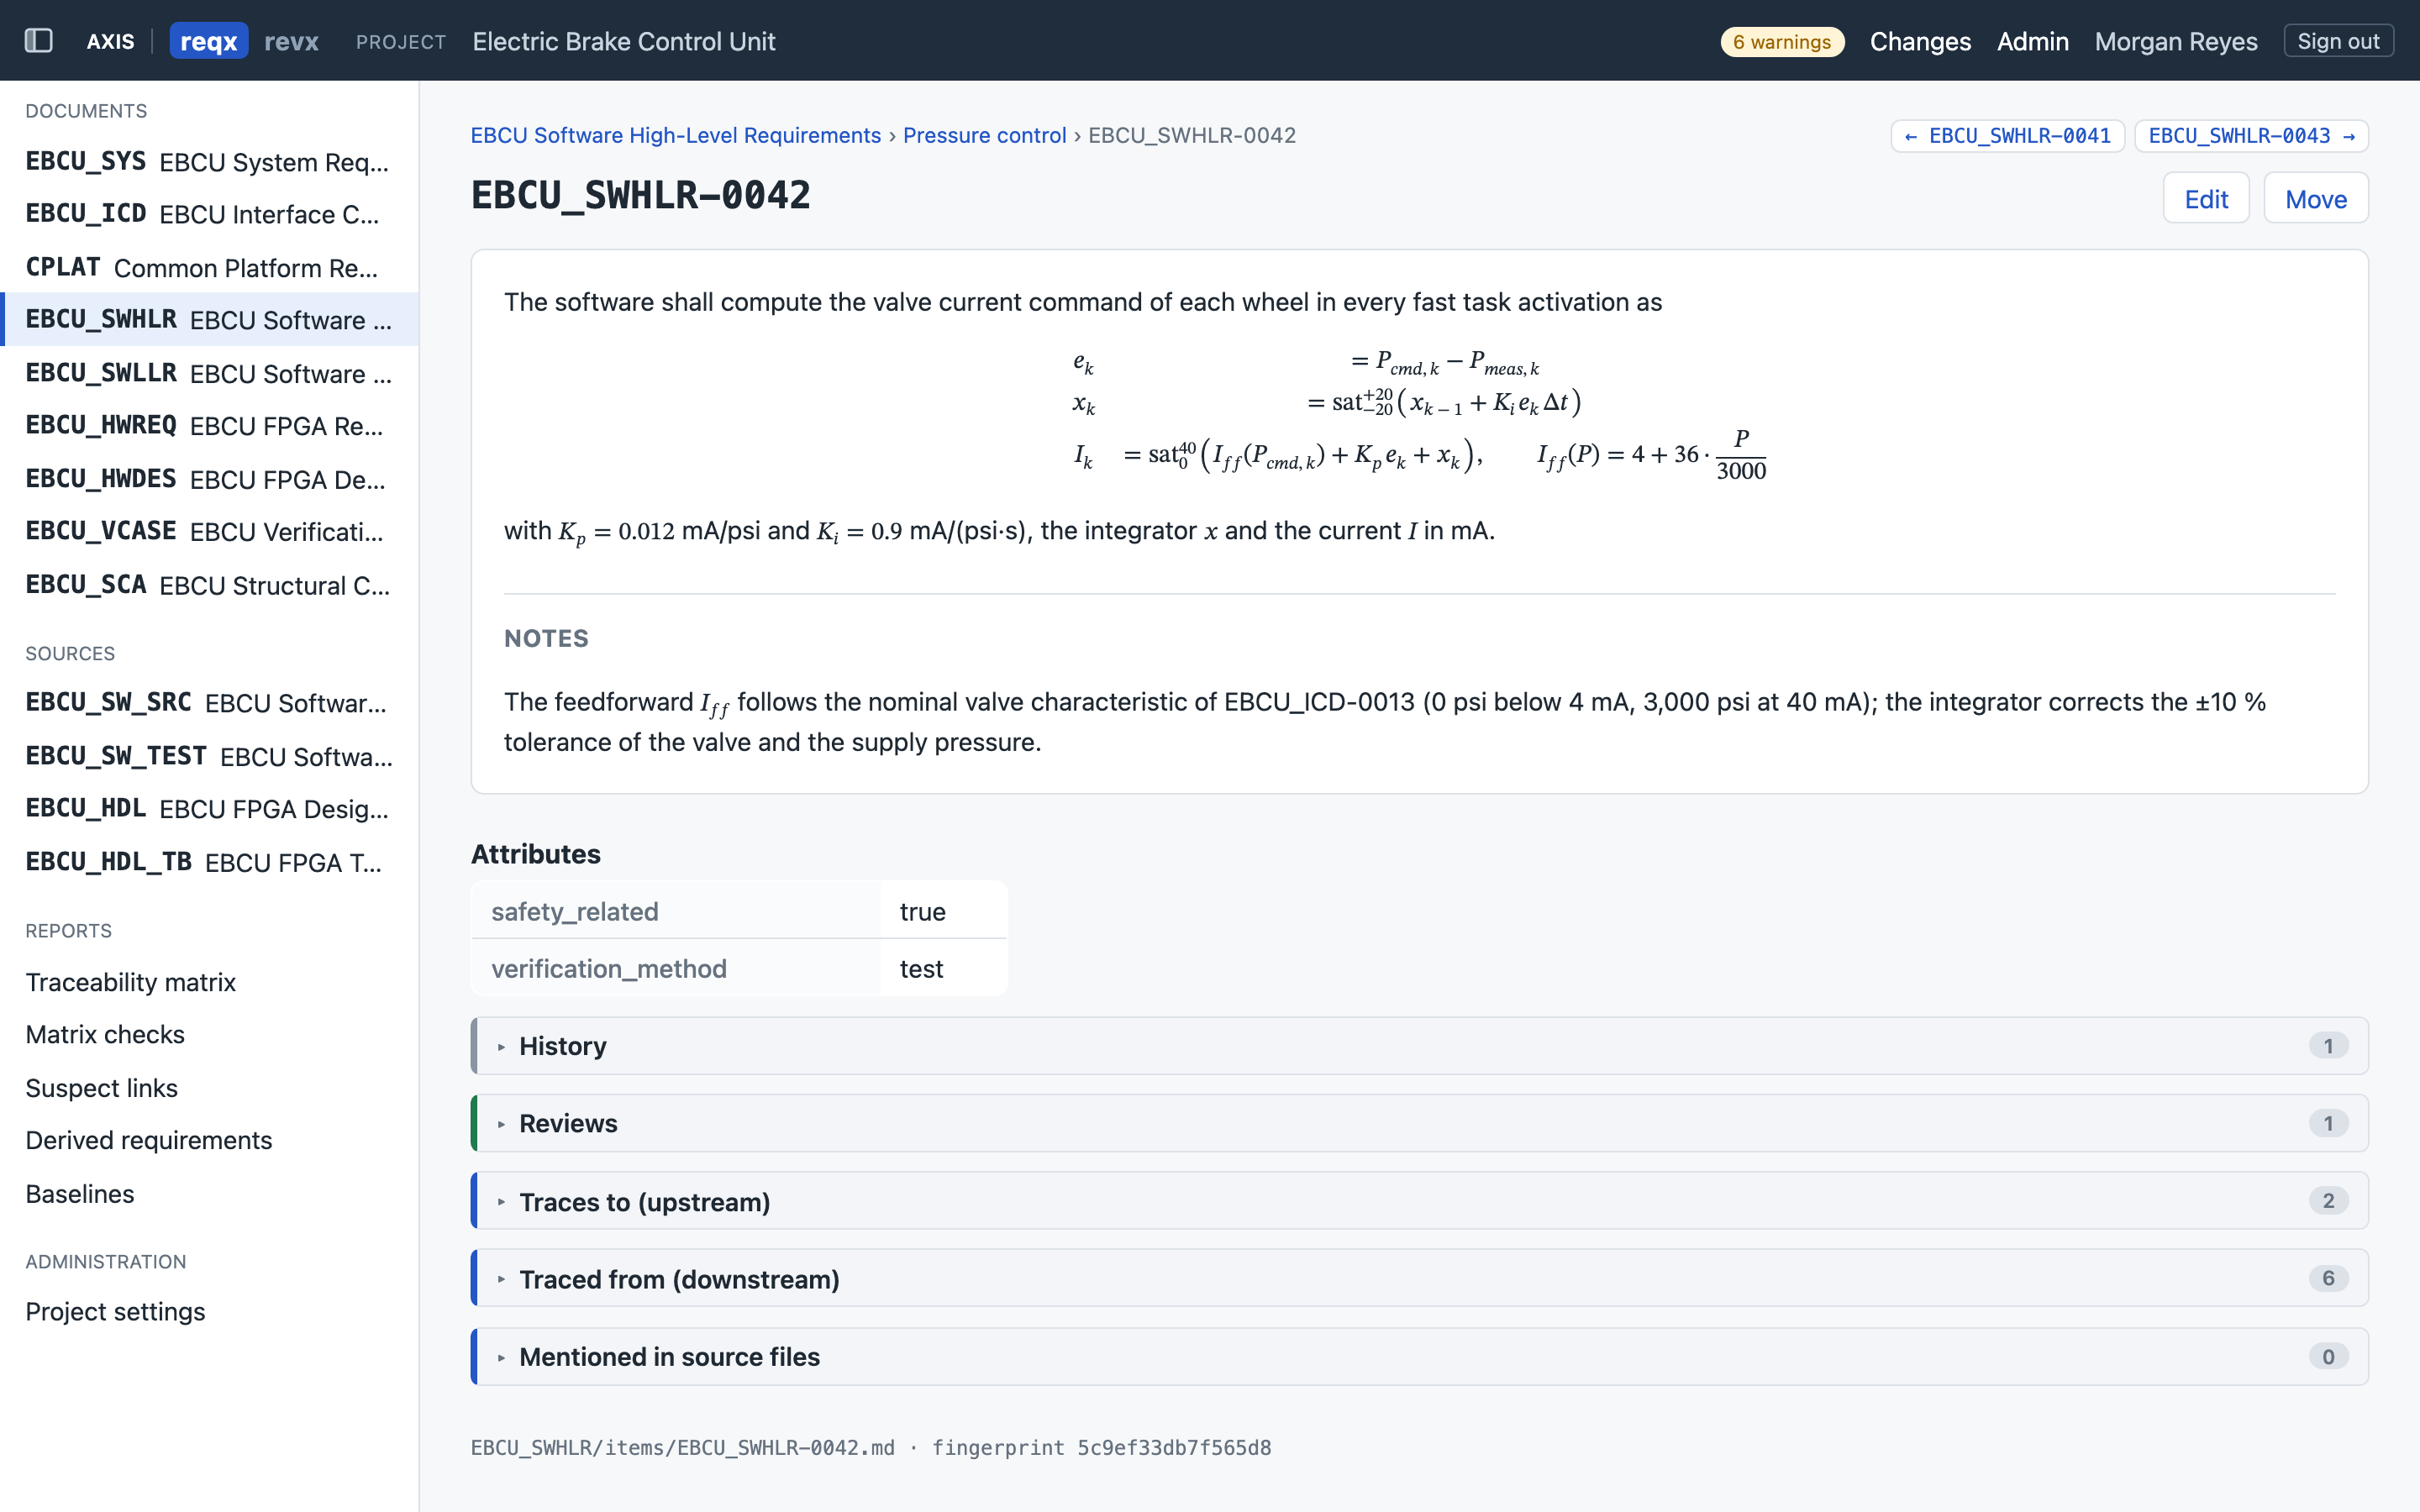
Task: Click the fingerprint 5c9ef33db7f565d8 text
Action: pos(1101,1447)
